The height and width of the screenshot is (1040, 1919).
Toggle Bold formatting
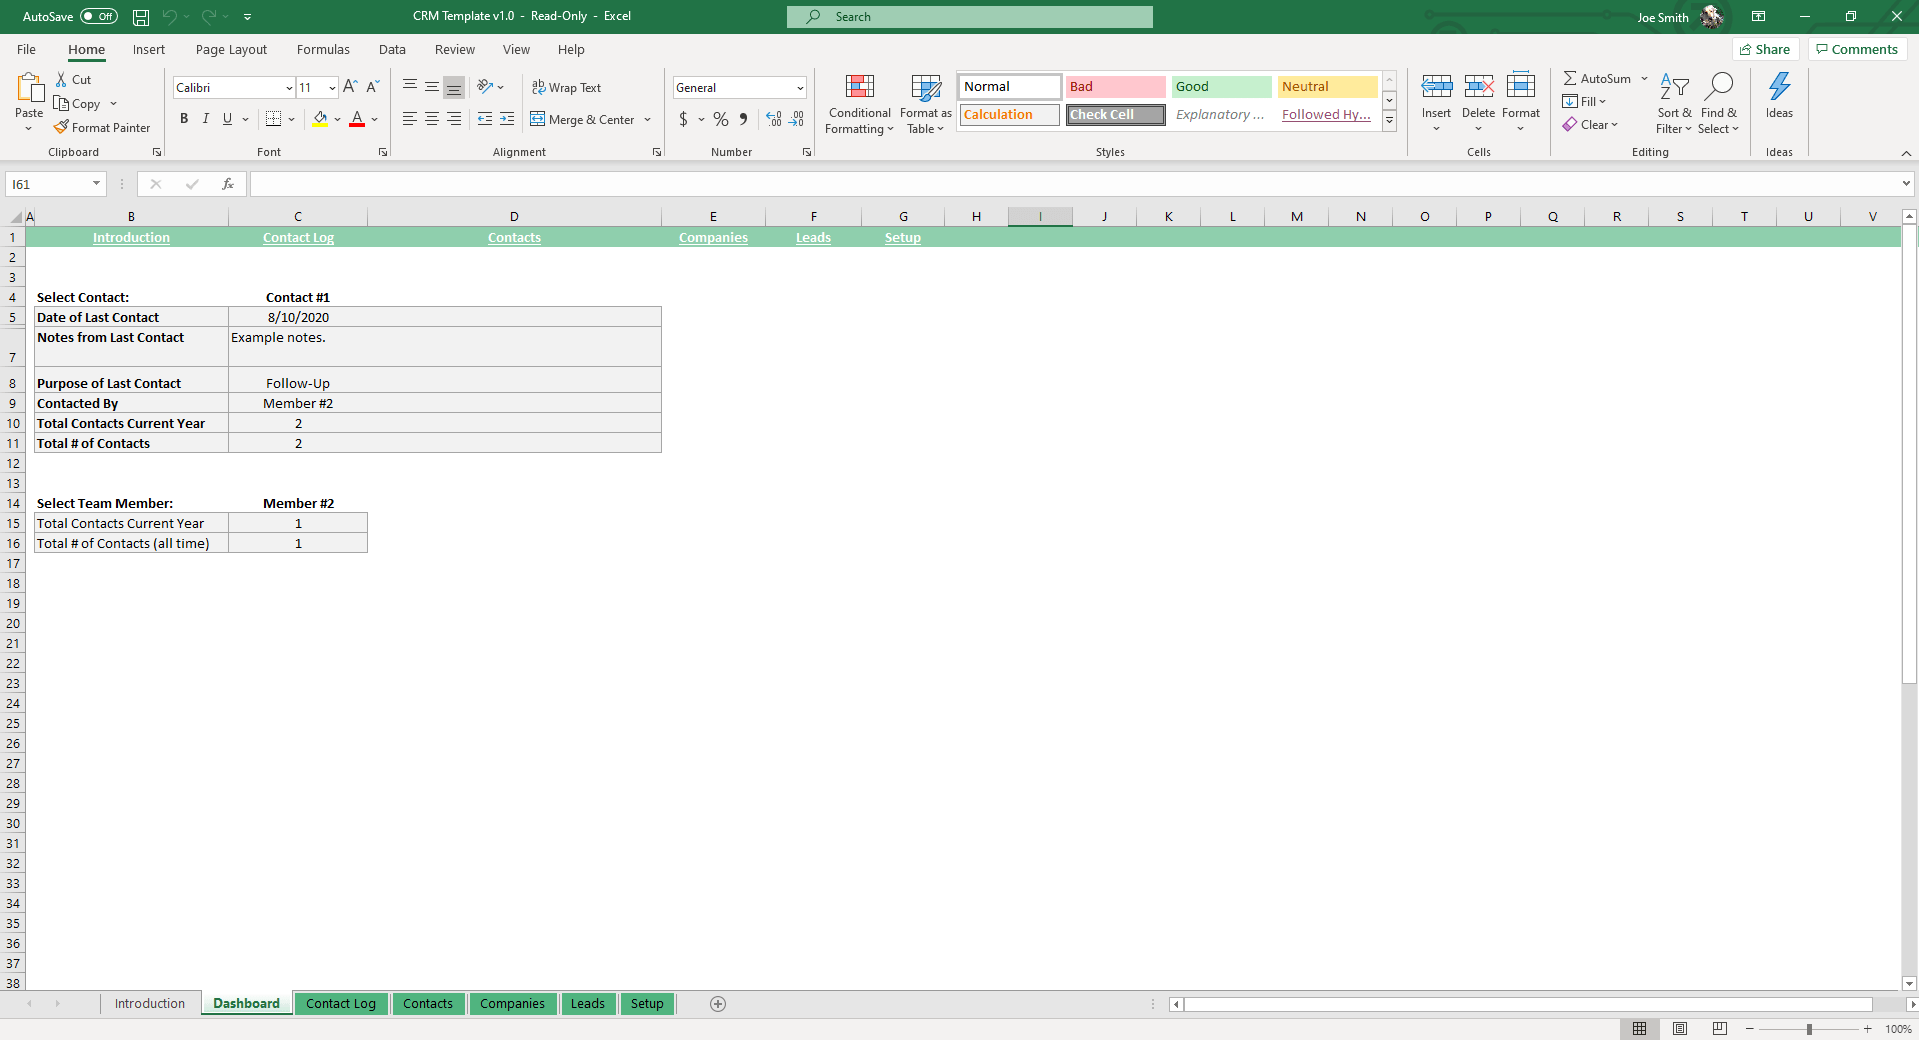tap(184, 119)
